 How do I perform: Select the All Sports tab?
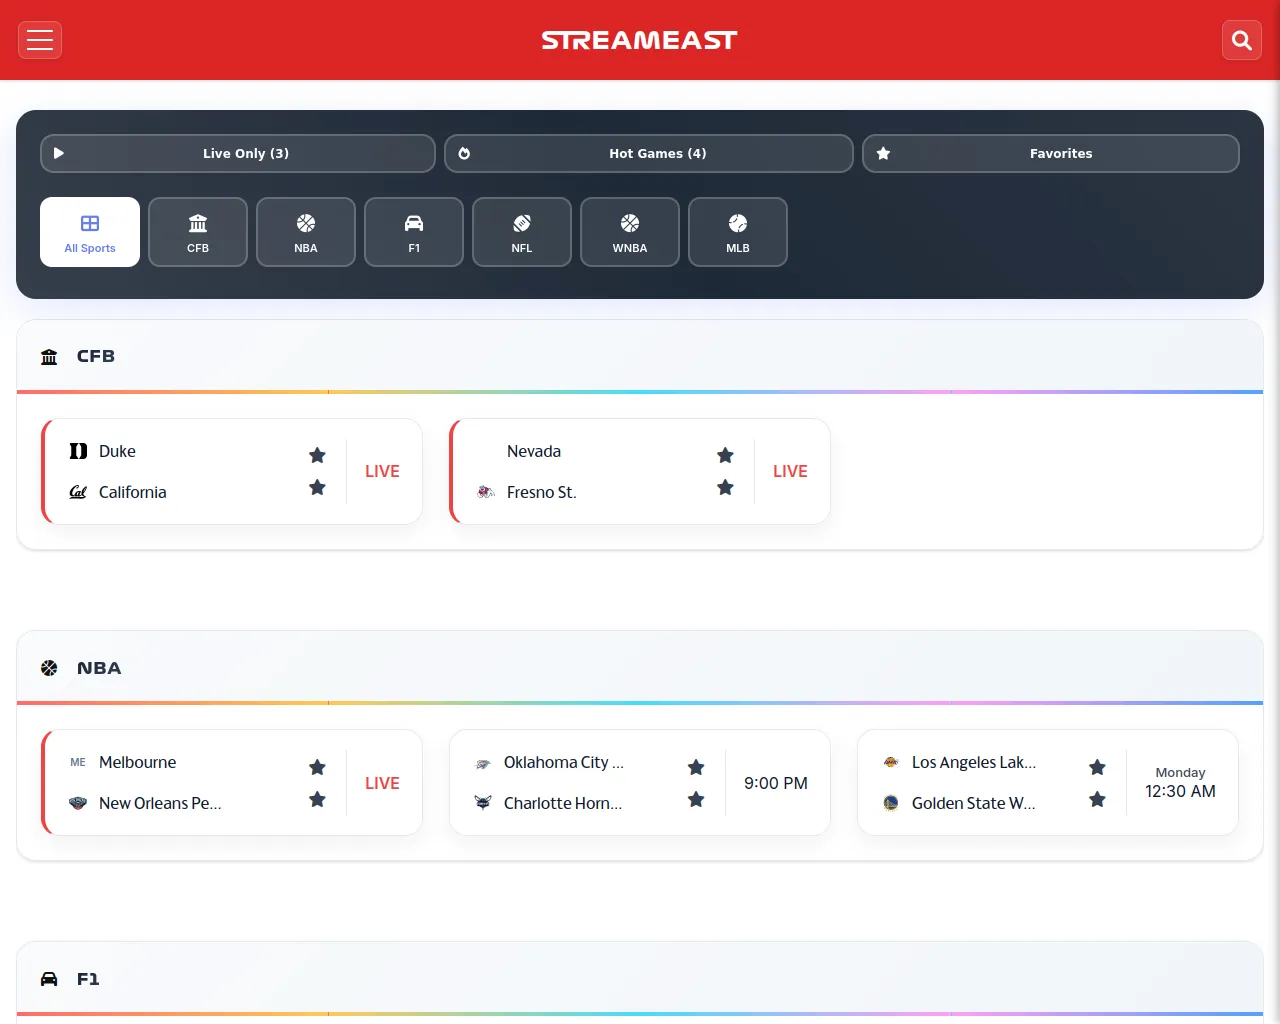coord(90,232)
